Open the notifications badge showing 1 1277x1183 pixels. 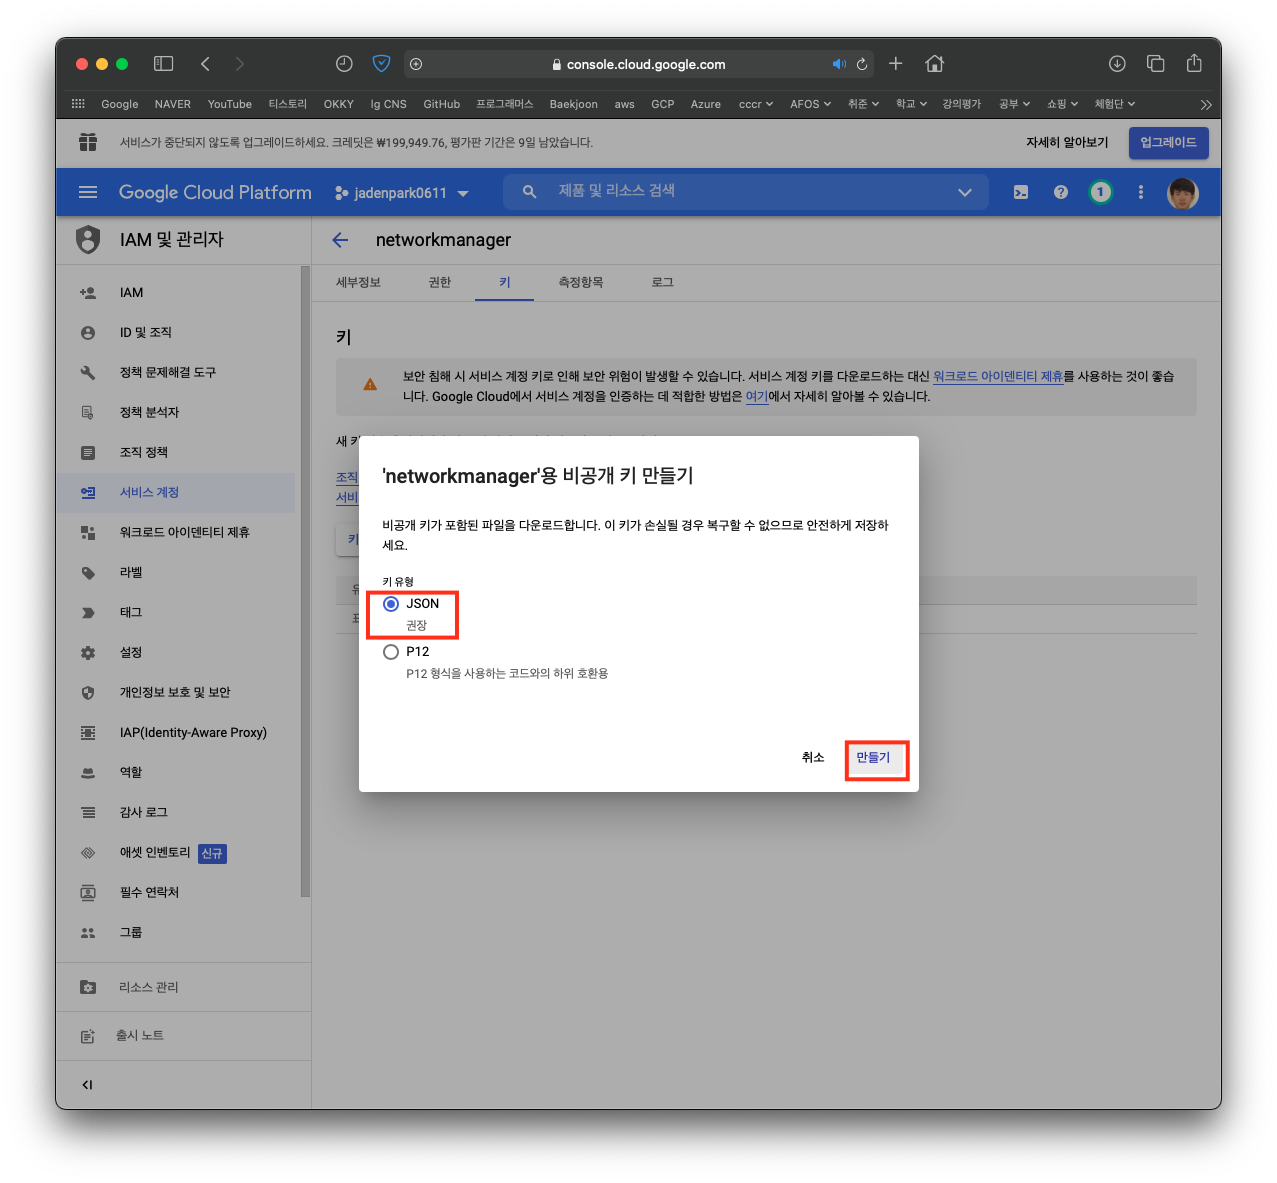click(x=1101, y=192)
